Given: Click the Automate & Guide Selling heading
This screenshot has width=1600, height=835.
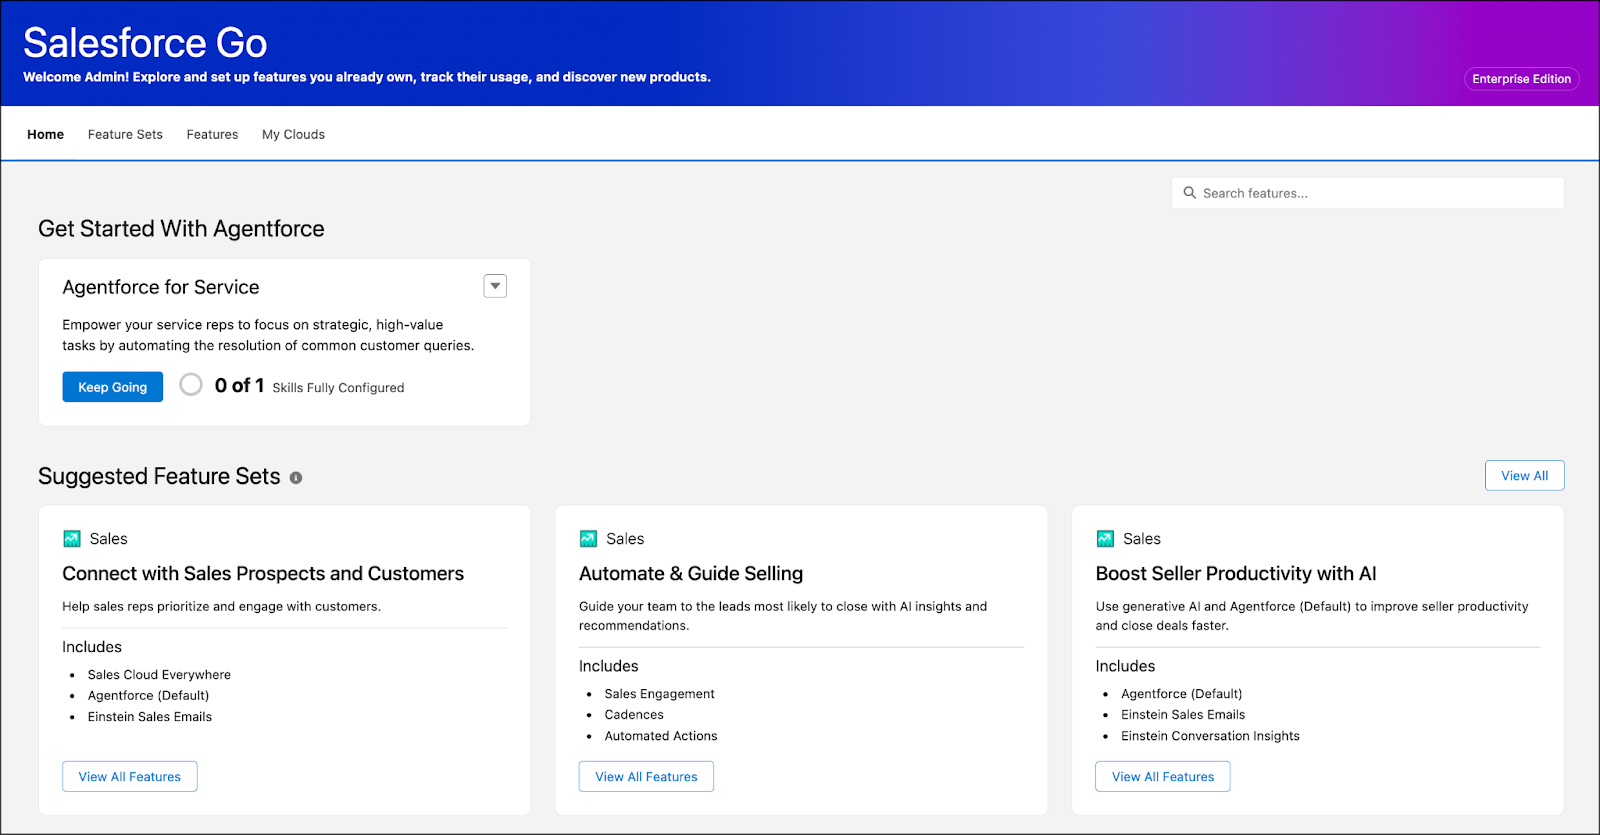Looking at the screenshot, I should [691, 573].
